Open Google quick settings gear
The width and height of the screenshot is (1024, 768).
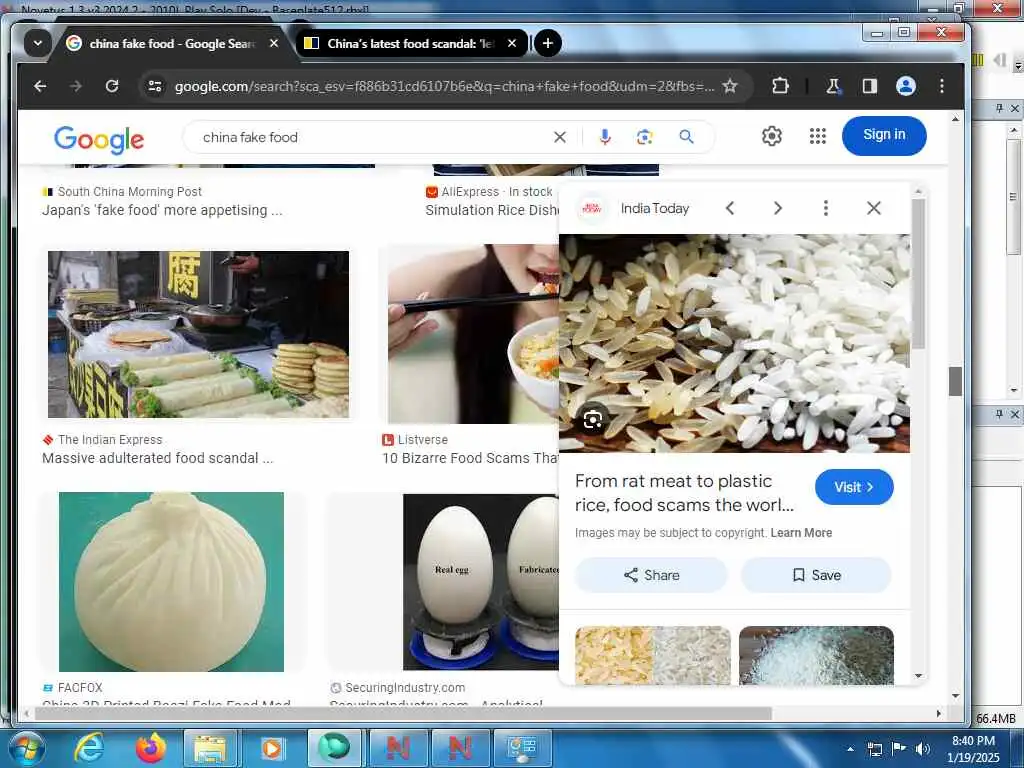click(x=772, y=136)
